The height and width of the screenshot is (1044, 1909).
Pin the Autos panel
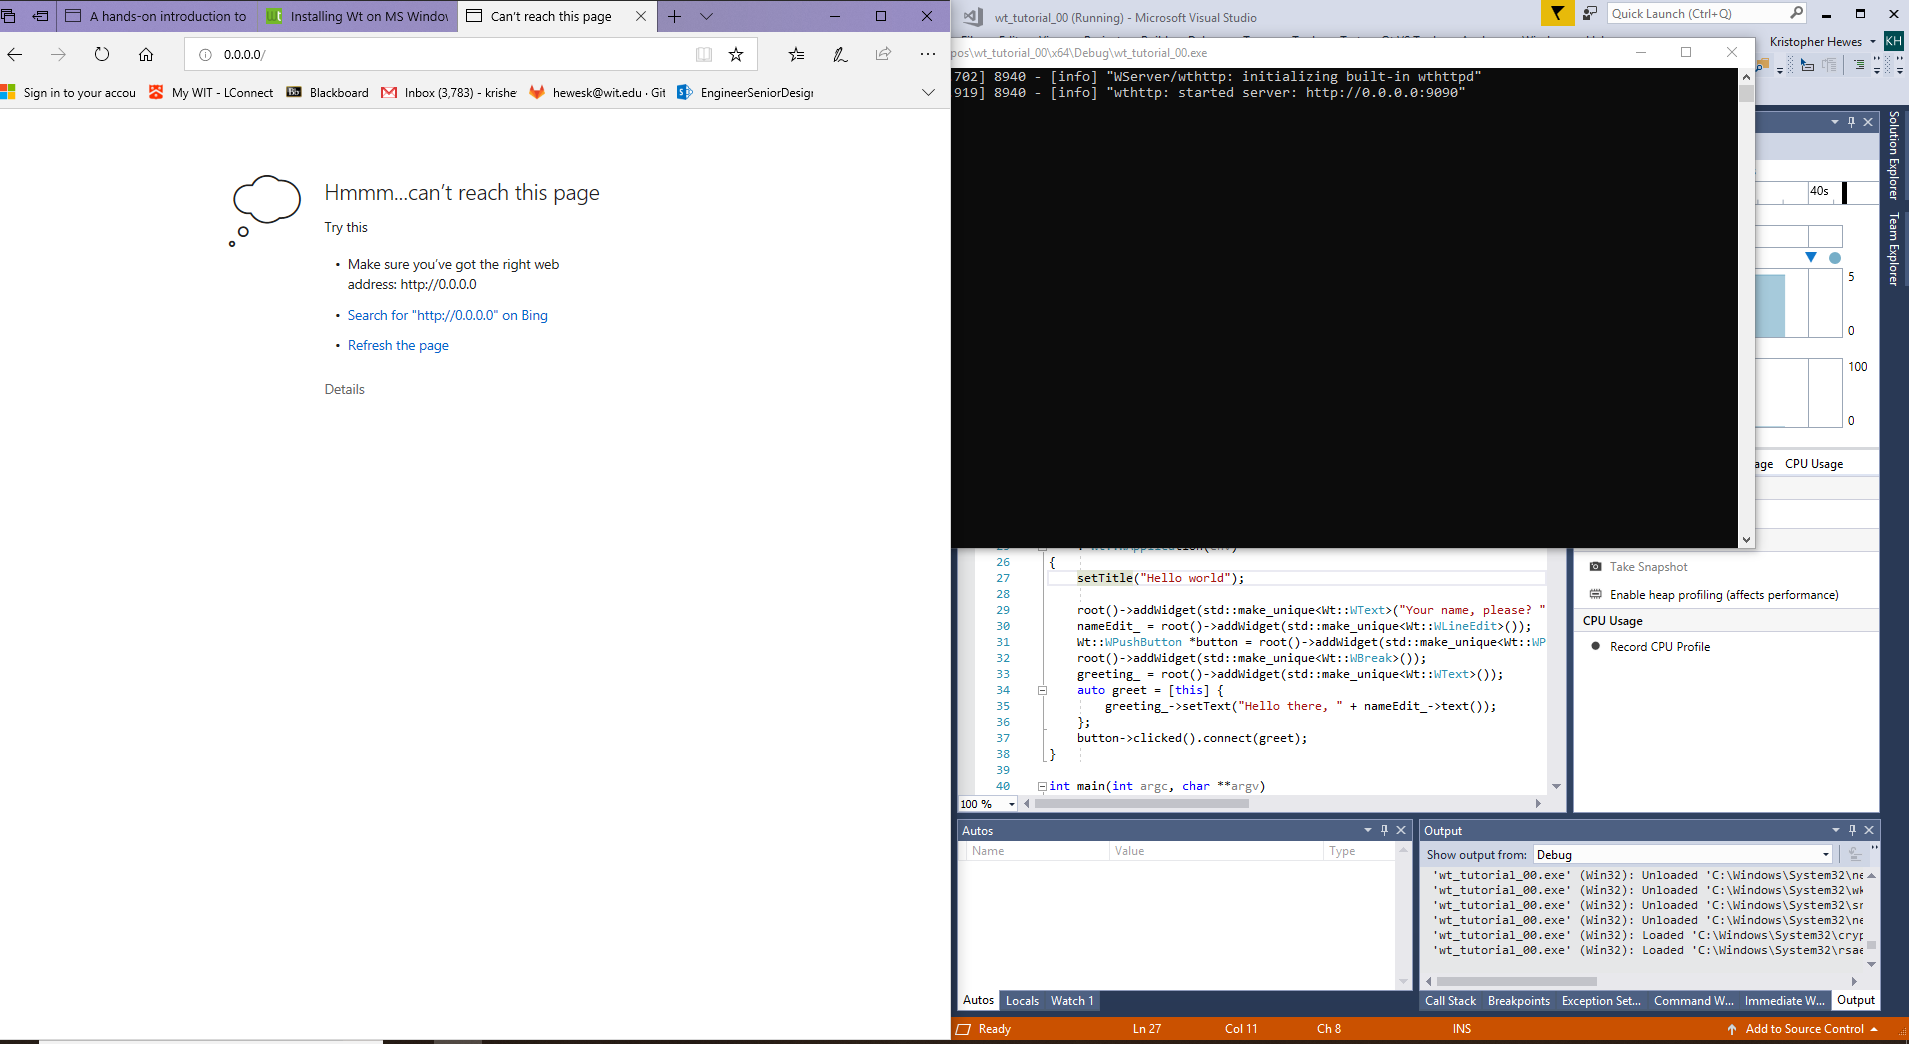pyautogui.click(x=1384, y=830)
